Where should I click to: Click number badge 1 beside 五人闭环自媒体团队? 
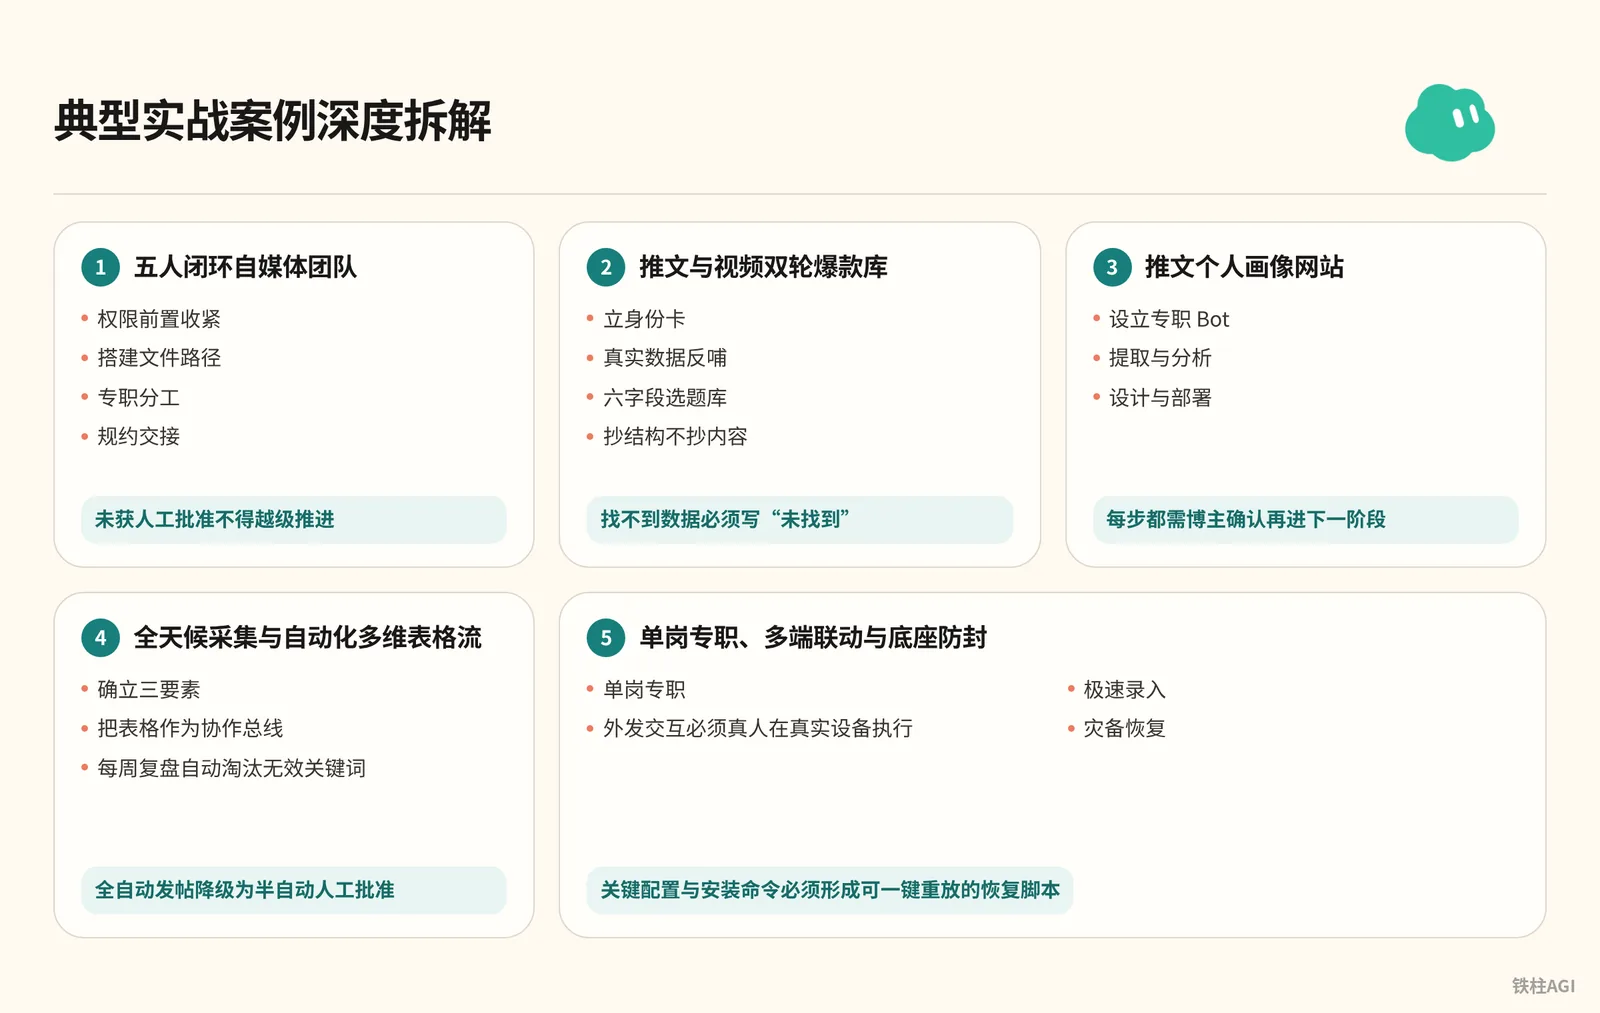tap(100, 267)
